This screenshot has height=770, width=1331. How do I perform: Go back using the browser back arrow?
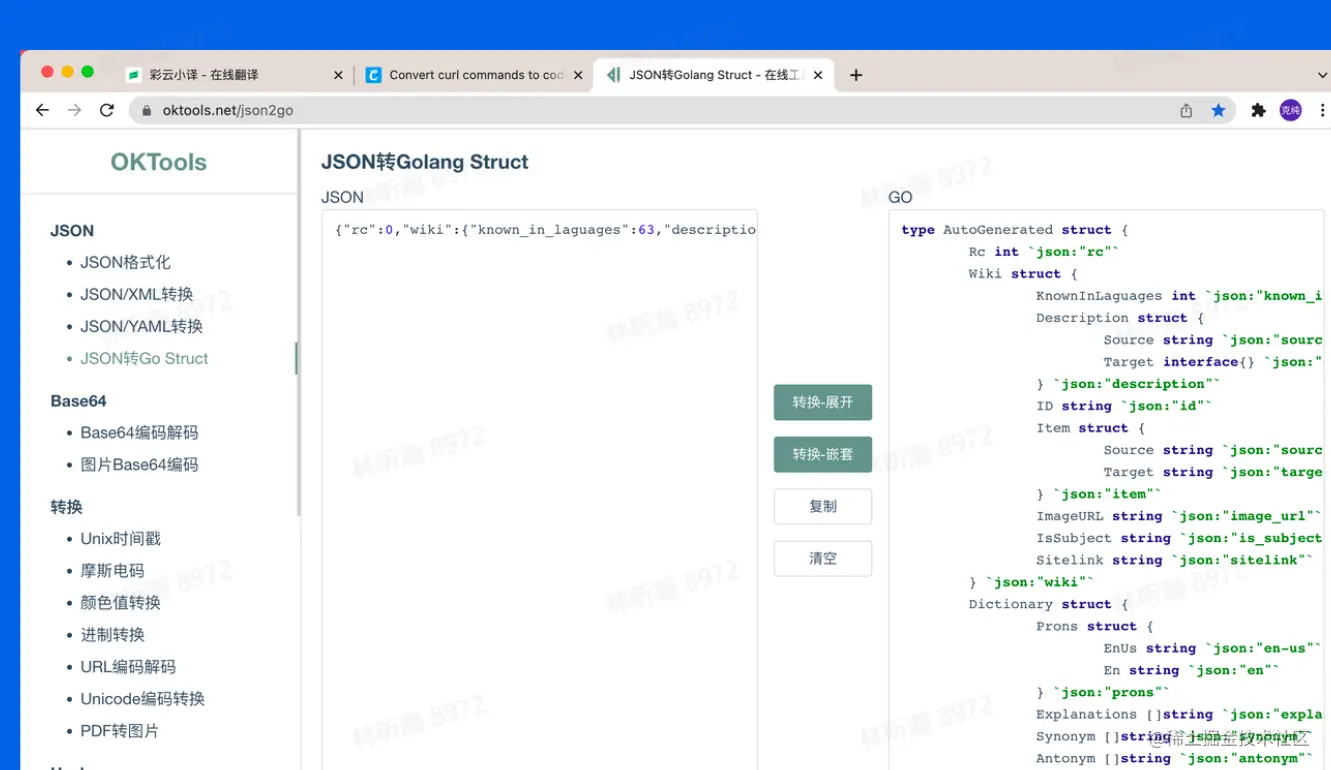(x=42, y=110)
